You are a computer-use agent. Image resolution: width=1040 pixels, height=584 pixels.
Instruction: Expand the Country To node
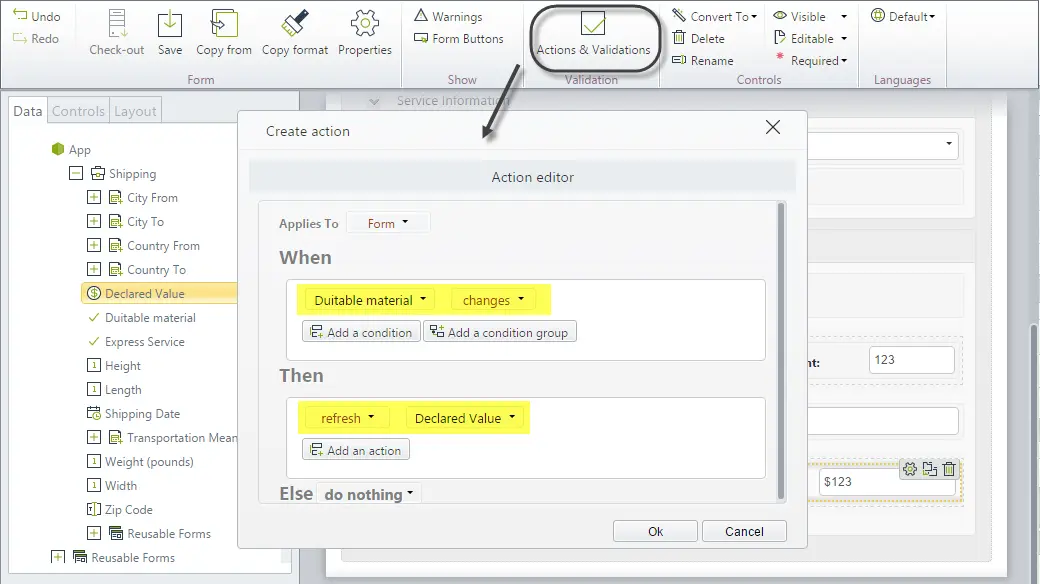point(94,269)
